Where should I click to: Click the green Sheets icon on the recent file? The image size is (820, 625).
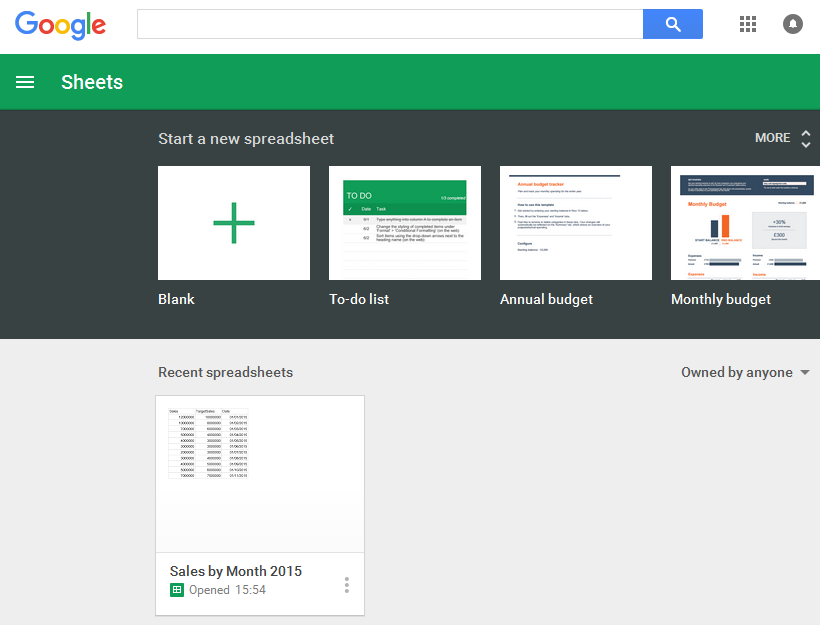(x=177, y=590)
